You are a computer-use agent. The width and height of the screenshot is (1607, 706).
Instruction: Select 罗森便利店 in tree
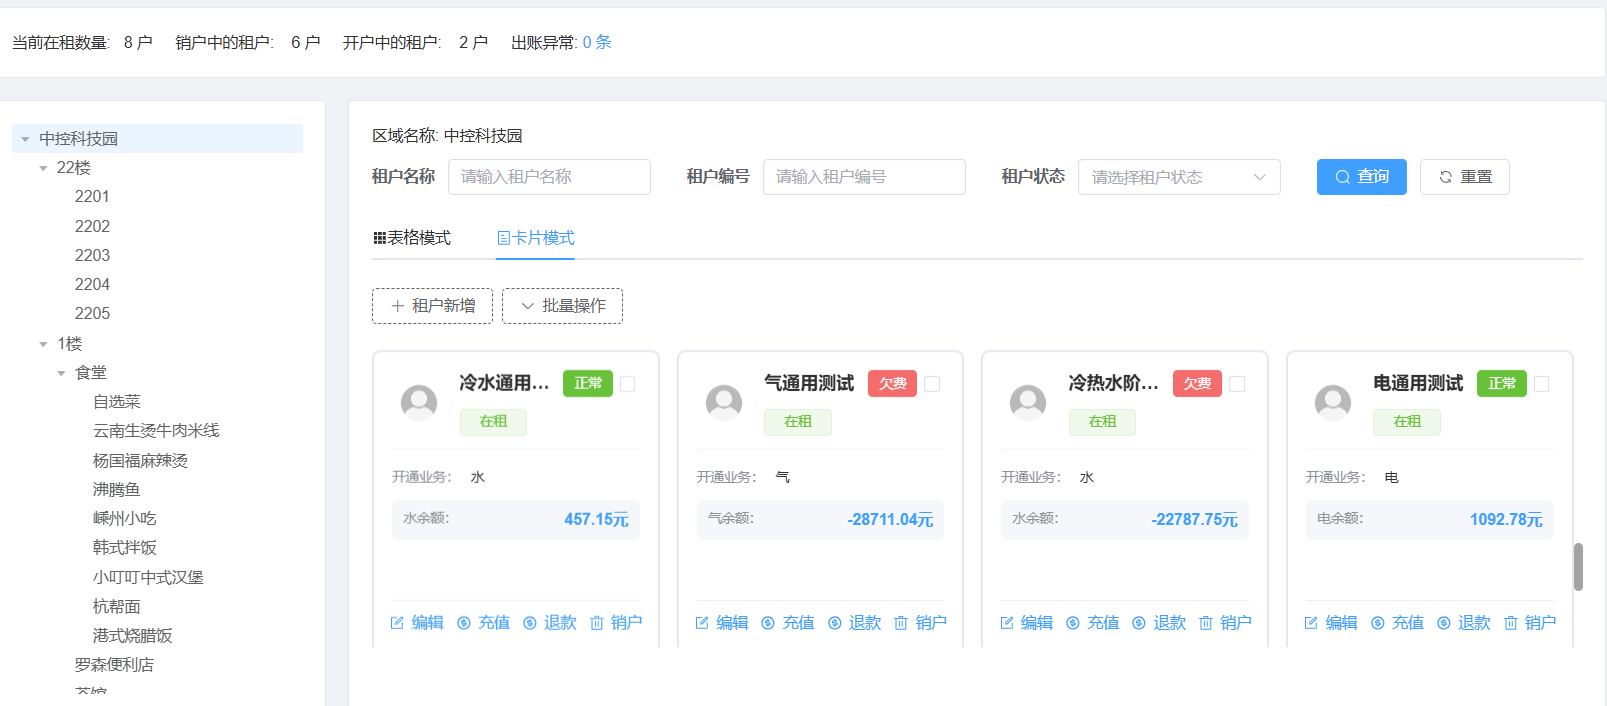[114, 665]
